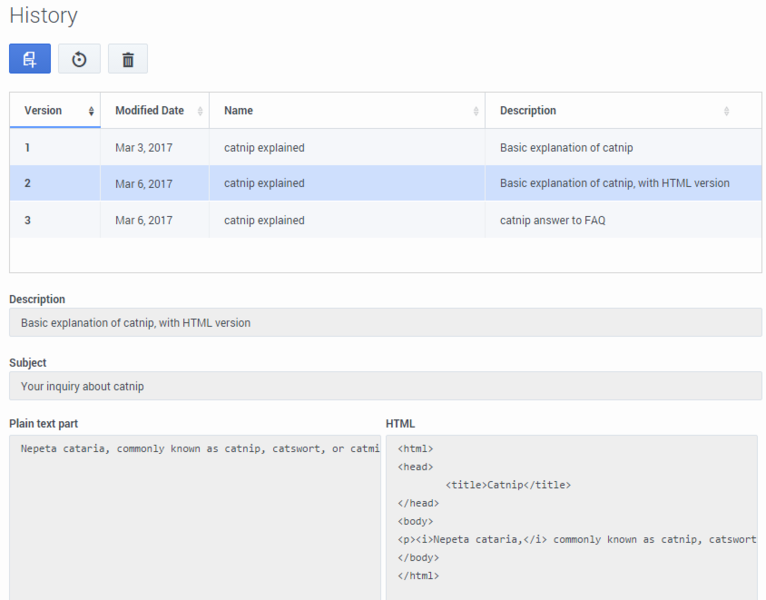Click 'catnip answer to FAQ' cell
This screenshot has height=600, width=766.
click(x=623, y=220)
